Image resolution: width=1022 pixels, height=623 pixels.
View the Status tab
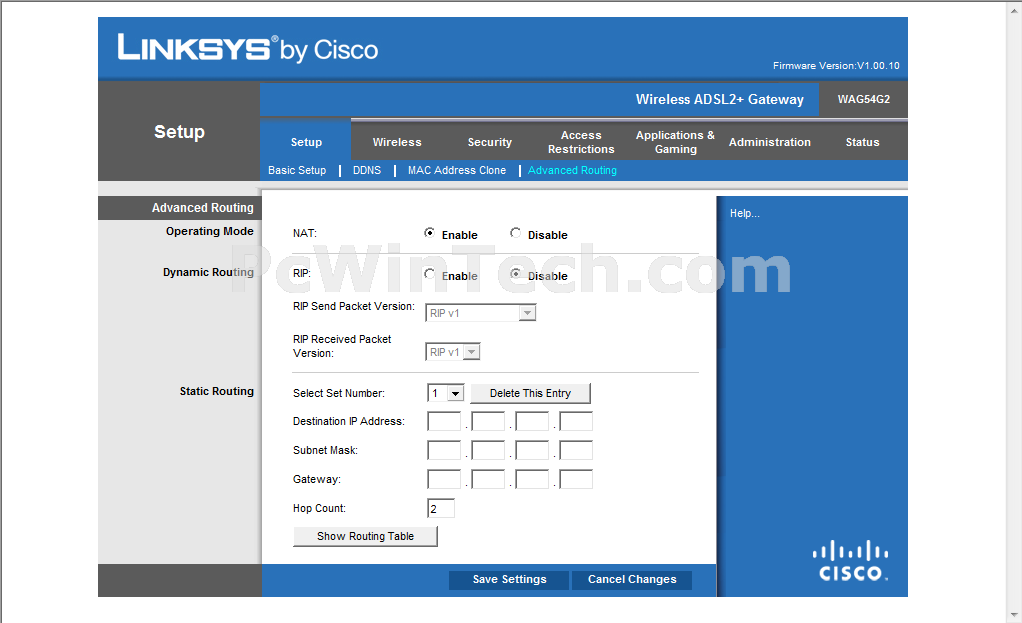[x=862, y=142]
